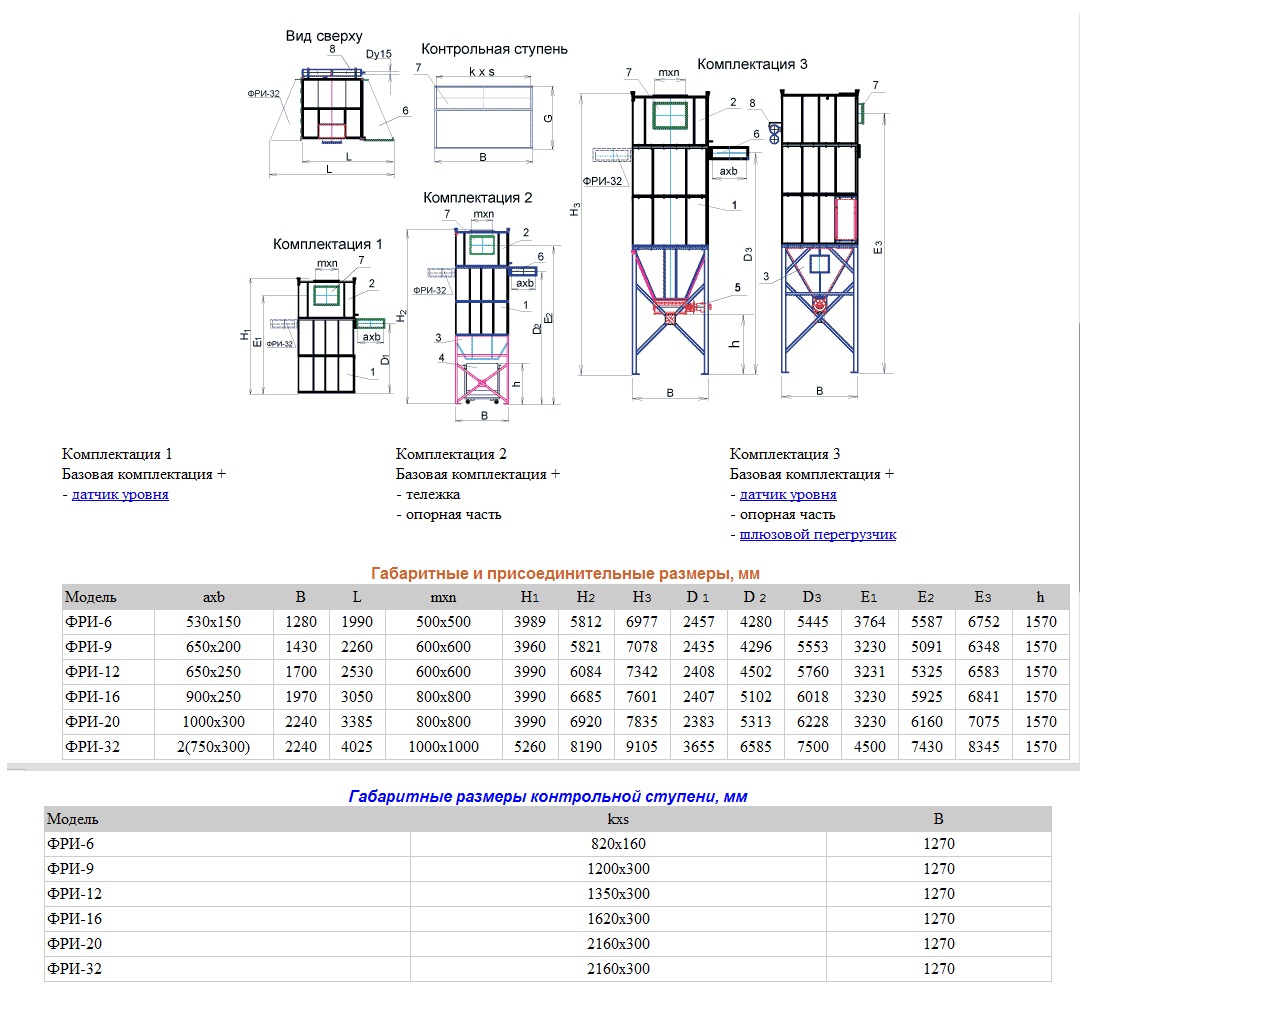Click 'опорная часть' under Комплектация 2
1280x1024 pixels.
453,515
